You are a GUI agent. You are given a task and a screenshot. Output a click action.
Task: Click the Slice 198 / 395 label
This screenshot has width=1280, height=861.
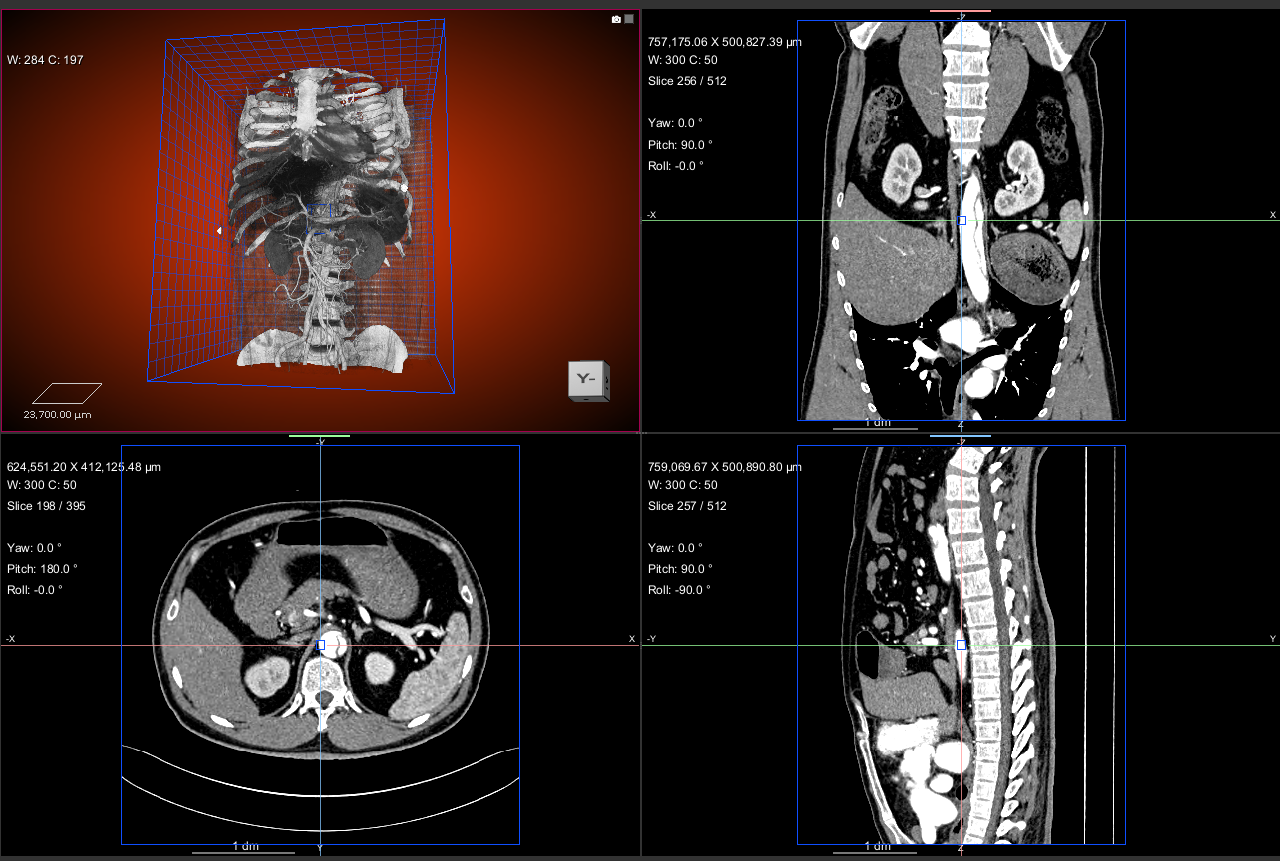tap(46, 506)
